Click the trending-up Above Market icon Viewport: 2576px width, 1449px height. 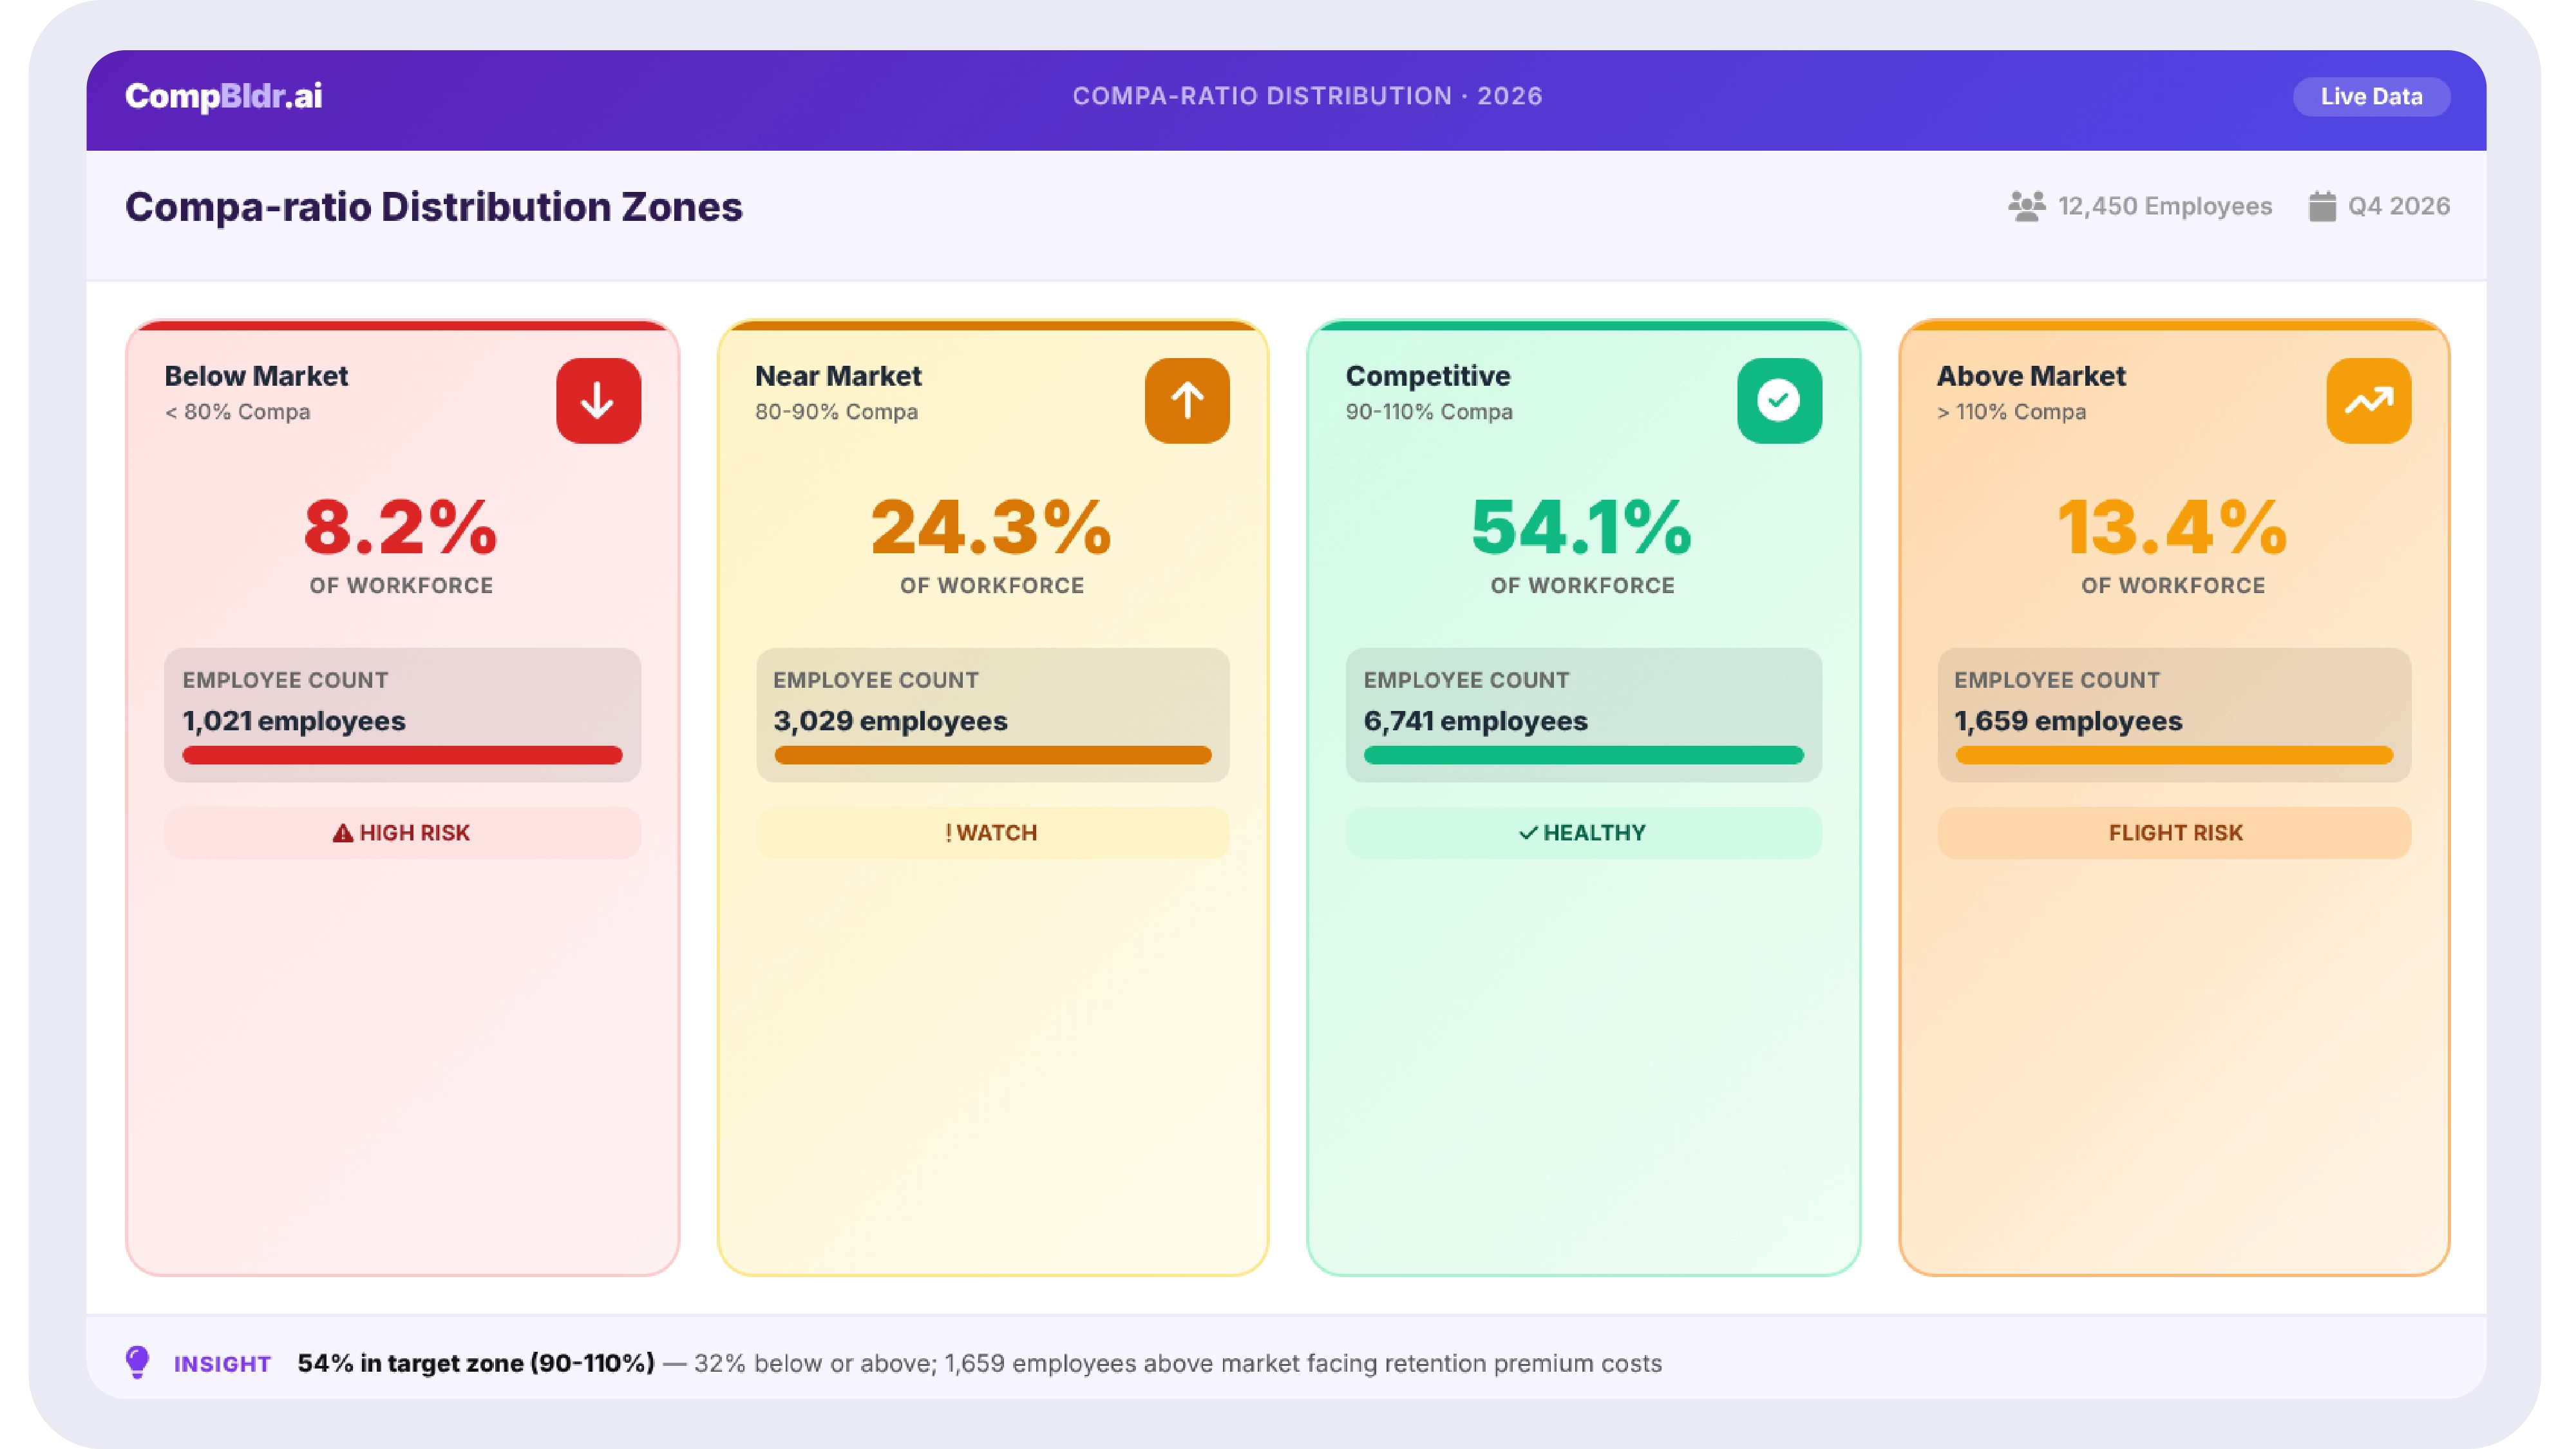point(2368,401)
